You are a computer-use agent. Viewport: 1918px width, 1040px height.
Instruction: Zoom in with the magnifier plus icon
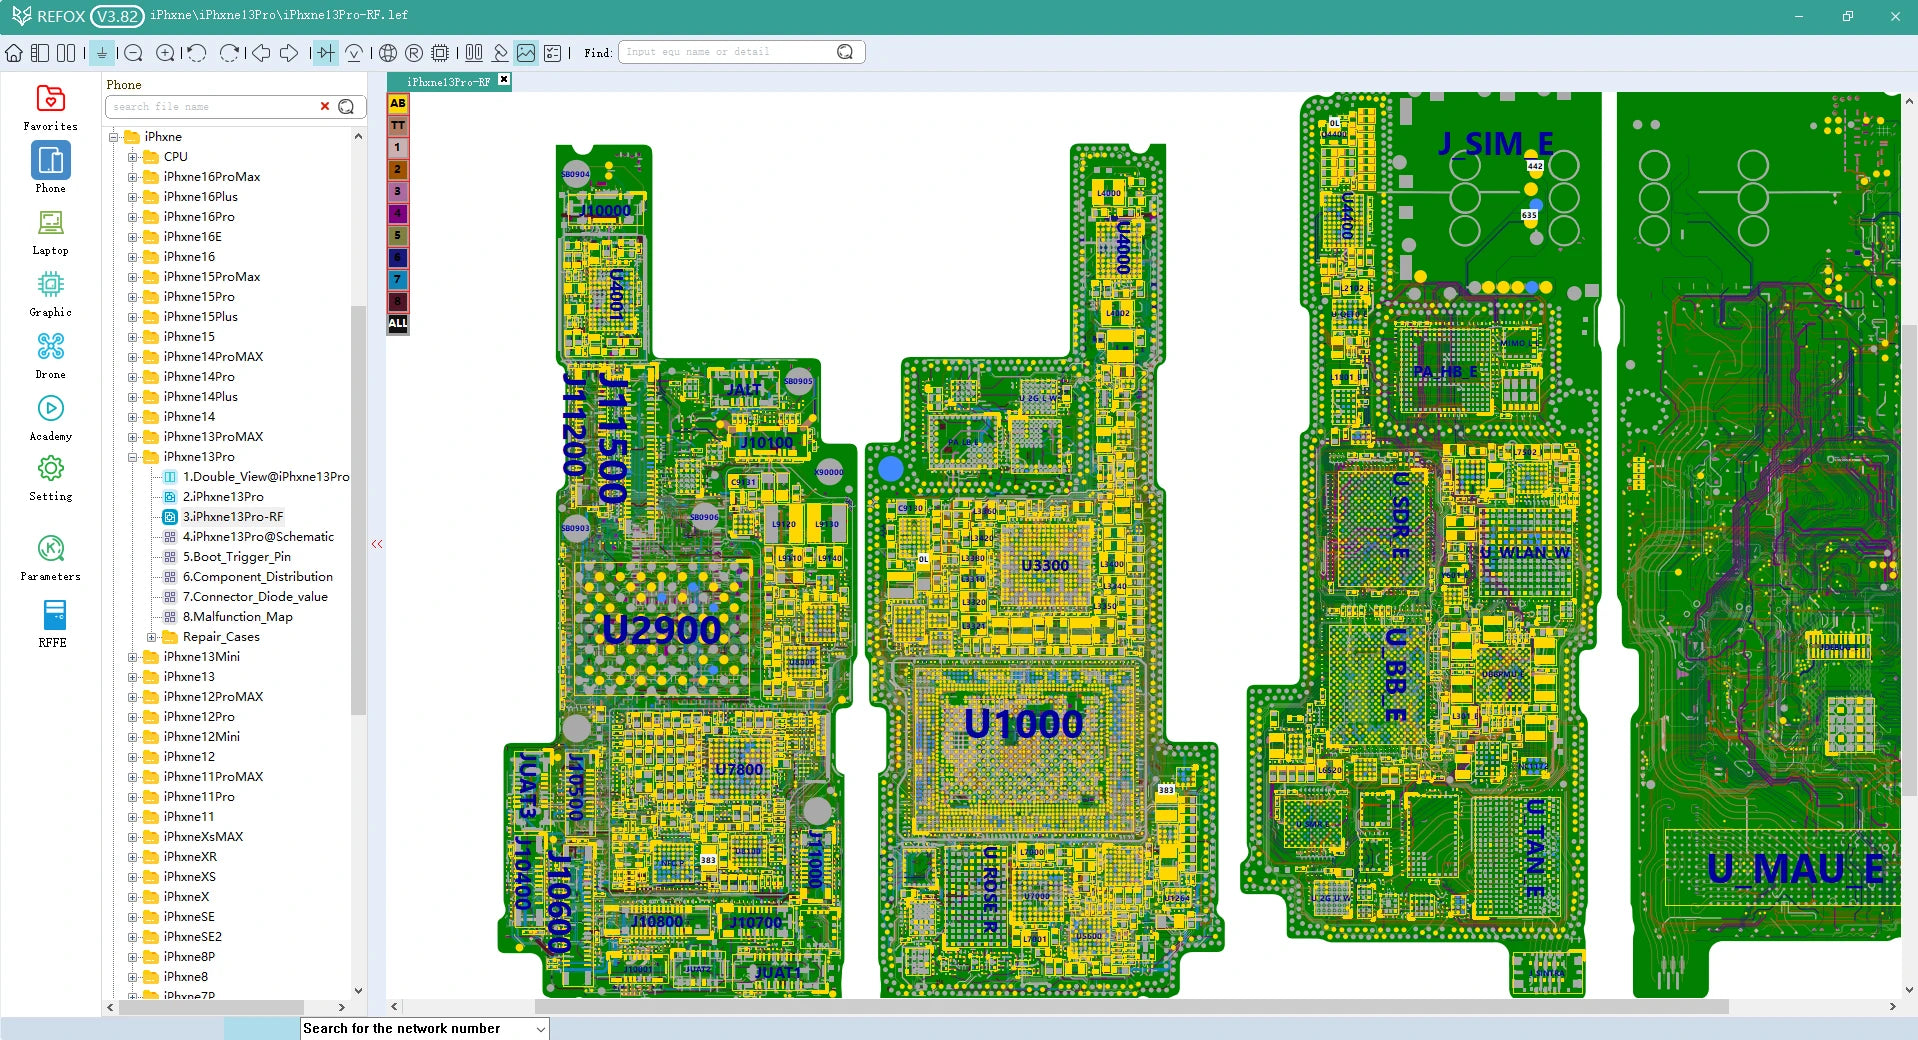(x=166, y=53)
